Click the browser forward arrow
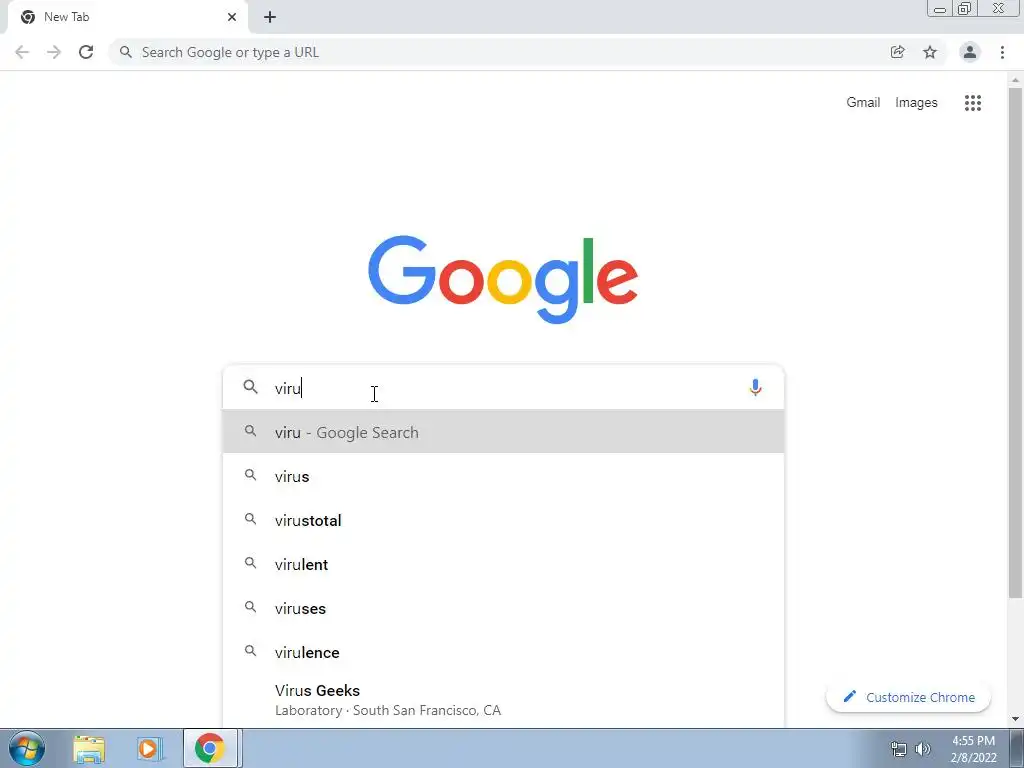Viewport: 1024px width, 768px height. point(54,52)
